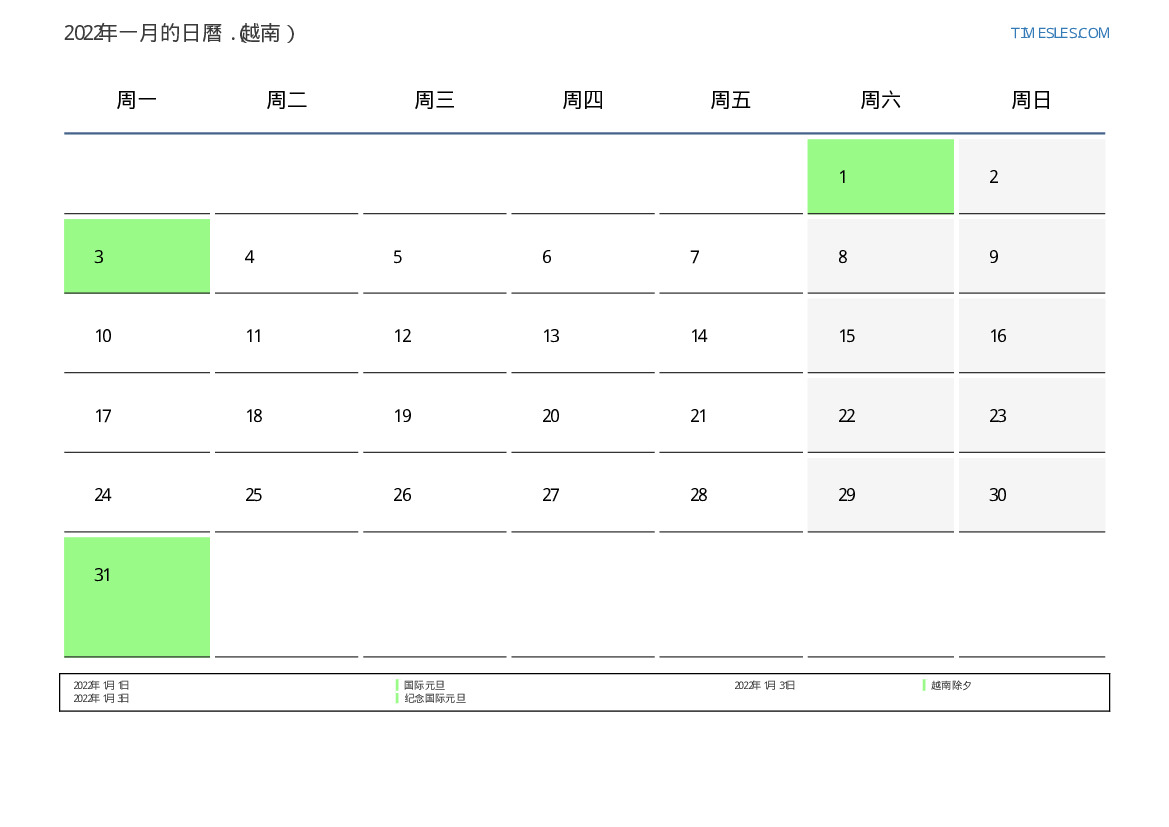Screen dimensions: 1169x827
Task: Click the 国际元旦 holiday label
Action: pyautogui.click(x=424, y=685)
